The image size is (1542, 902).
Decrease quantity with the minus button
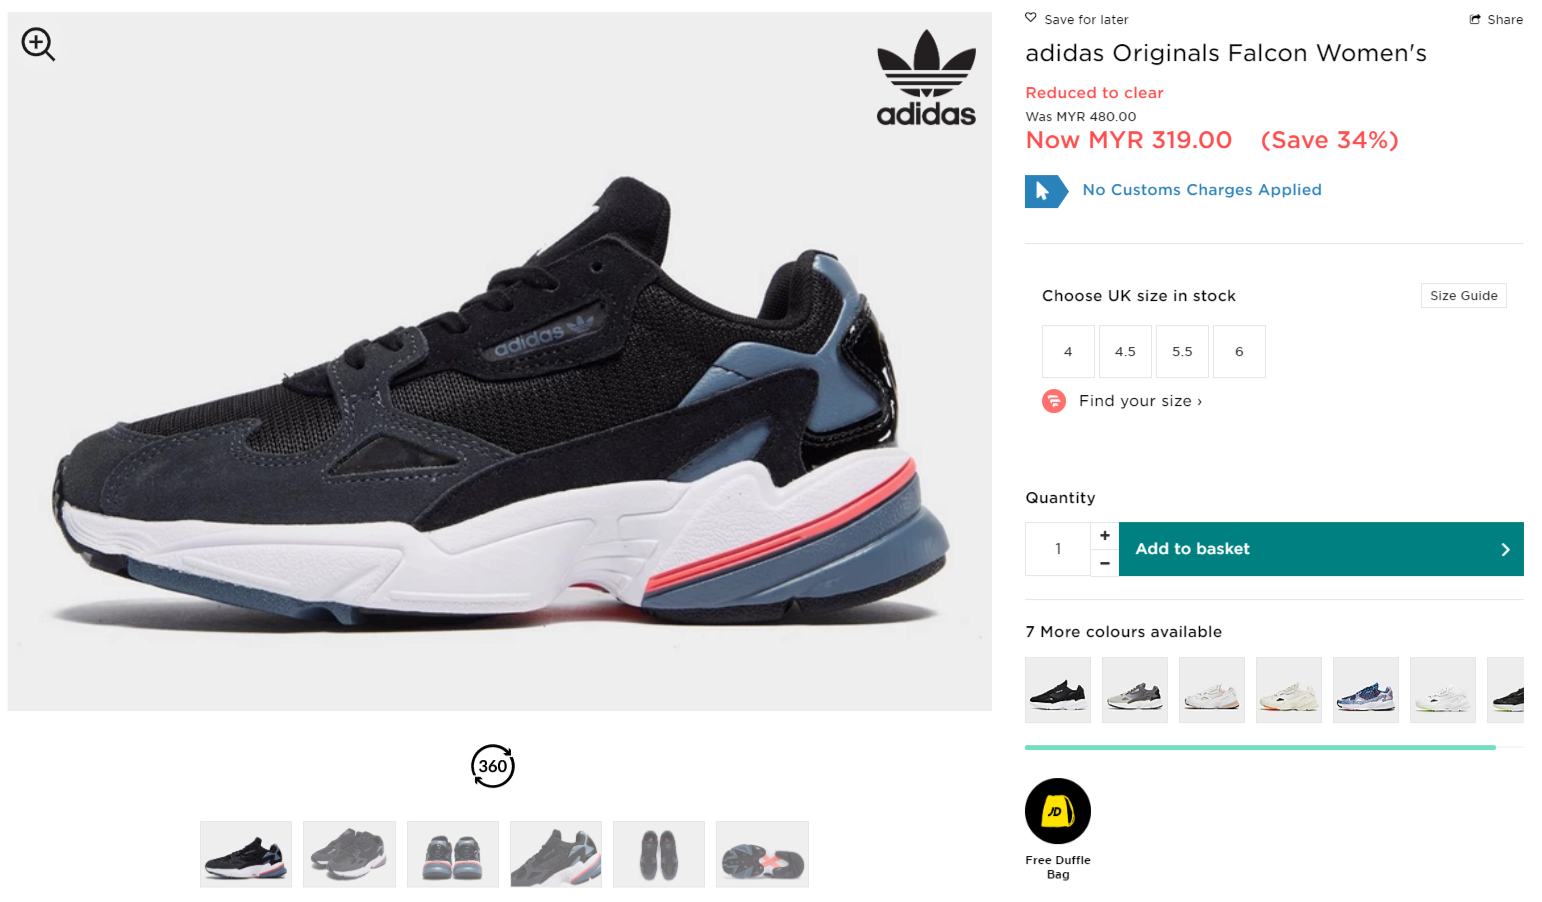pyautogui.click(x=1105, y=563)
